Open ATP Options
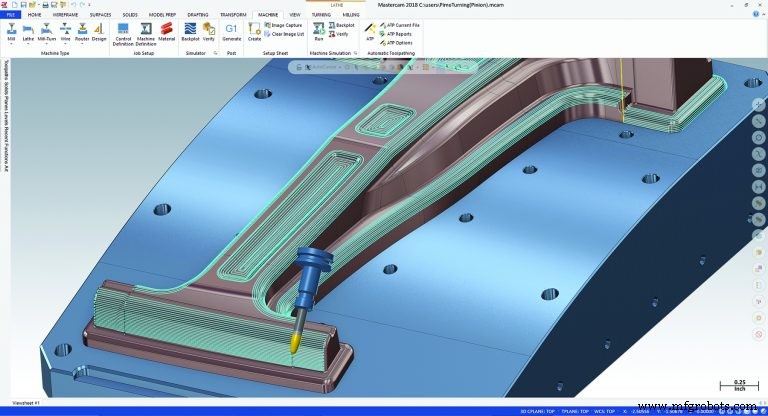This screenshot has width=768, height=416. point(396,43)
